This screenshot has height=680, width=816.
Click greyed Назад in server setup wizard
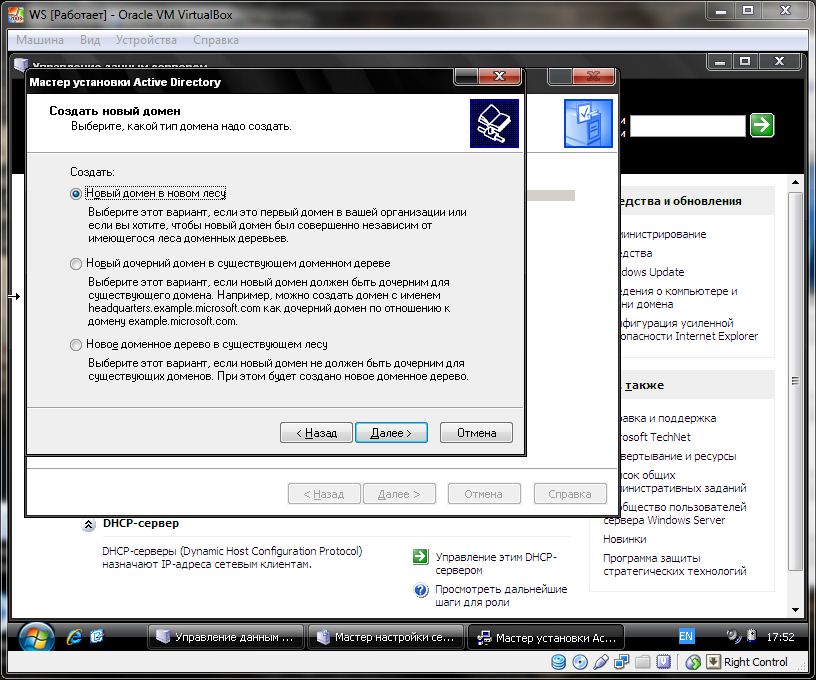[324, 494]
